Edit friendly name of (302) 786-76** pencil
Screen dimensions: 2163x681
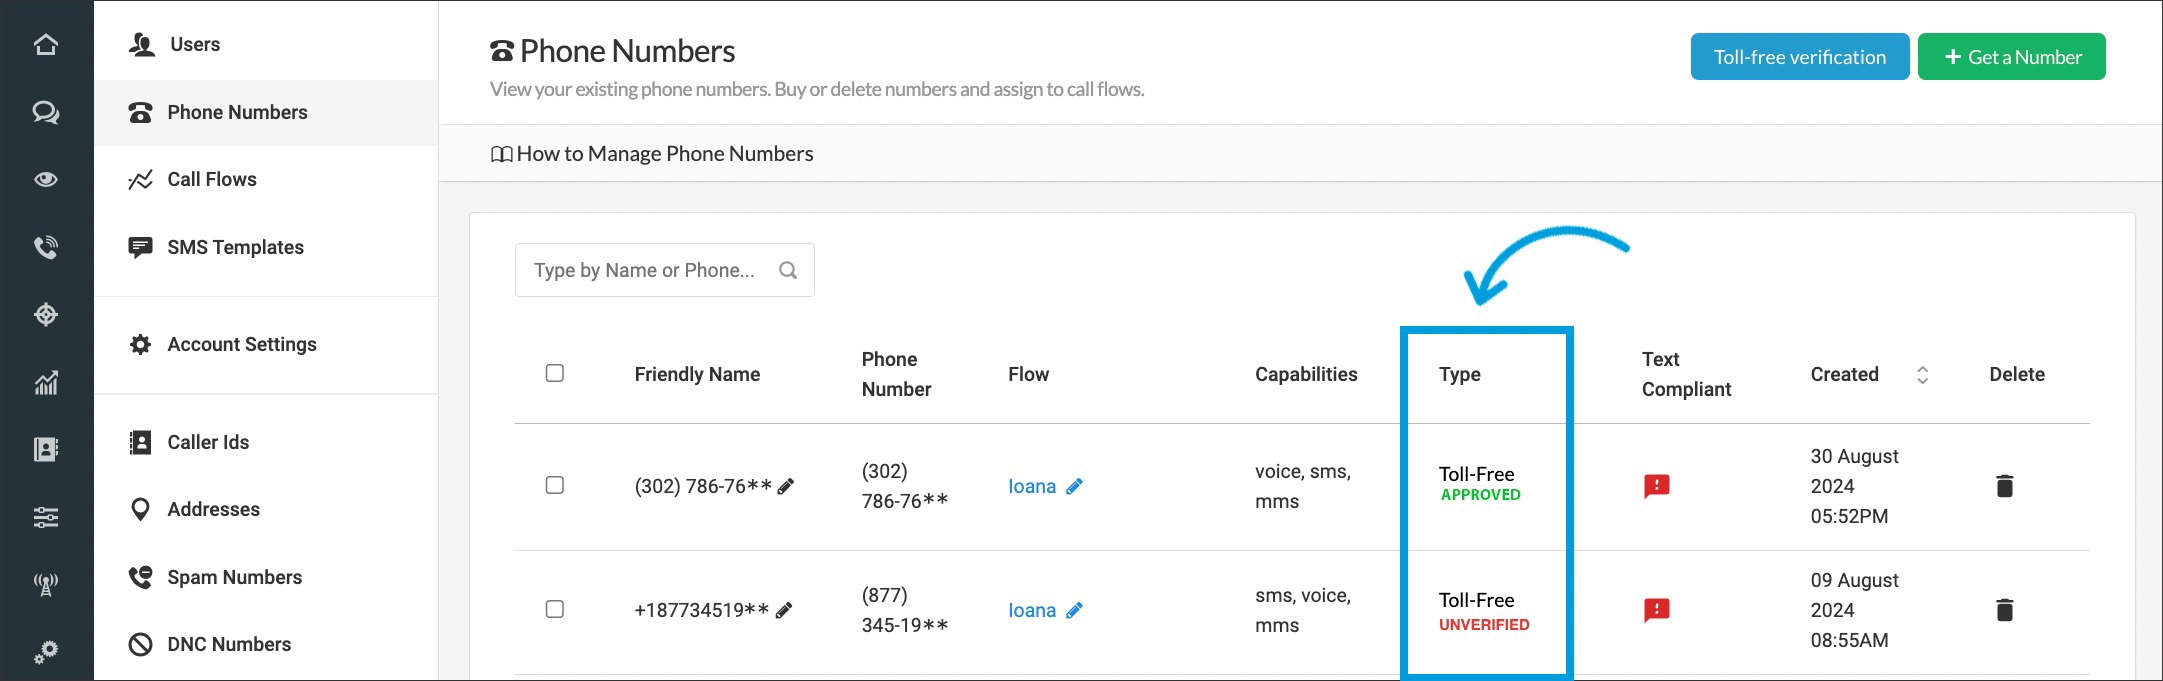tap(786, 486)
